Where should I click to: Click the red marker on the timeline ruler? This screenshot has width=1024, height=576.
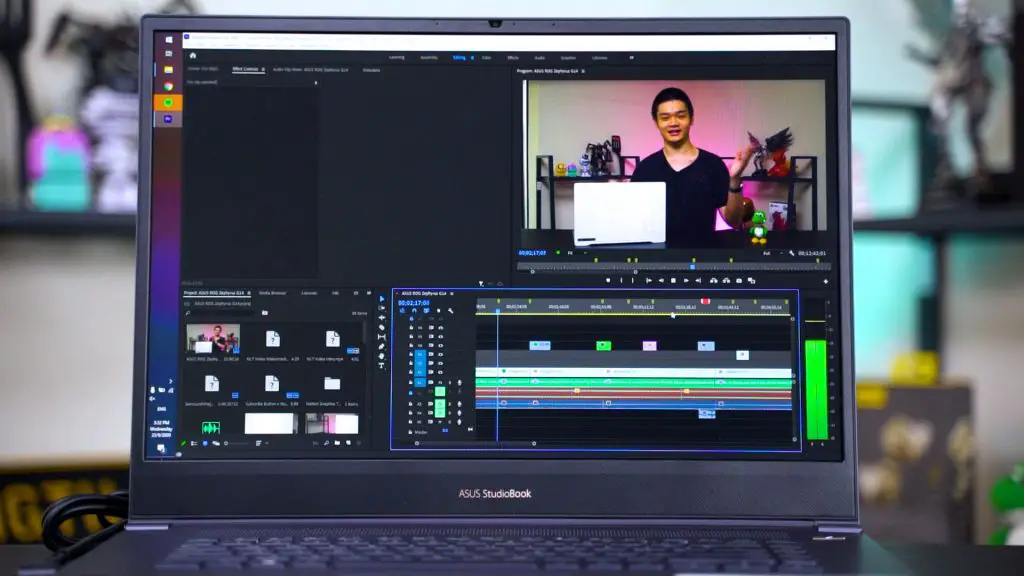[x=705, y=301]
